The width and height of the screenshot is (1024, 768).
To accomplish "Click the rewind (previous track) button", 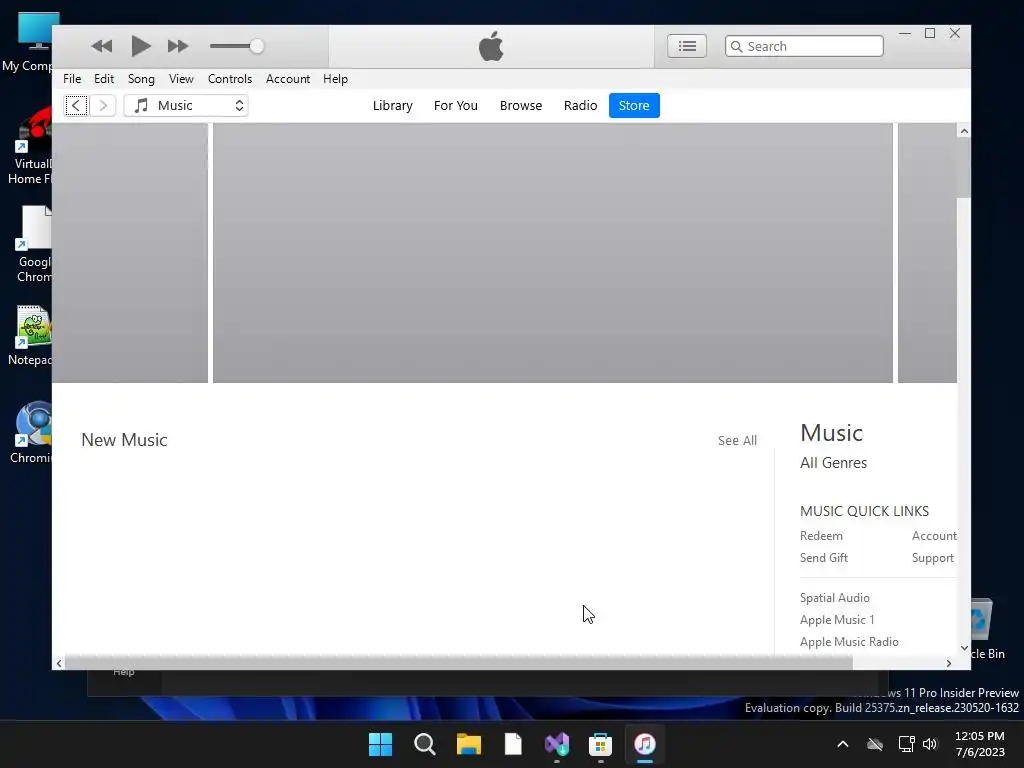I will click(102, 46).
